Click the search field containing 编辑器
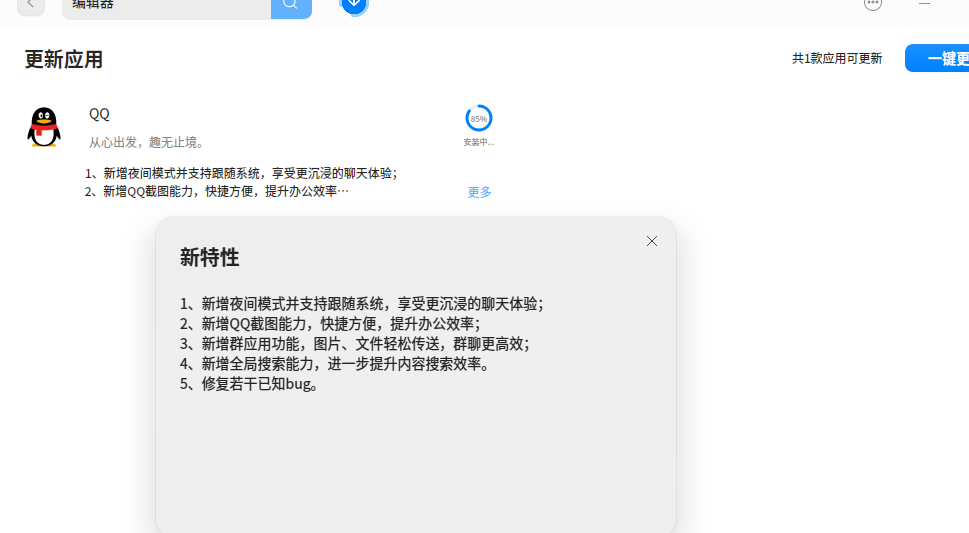 point(166,7)
